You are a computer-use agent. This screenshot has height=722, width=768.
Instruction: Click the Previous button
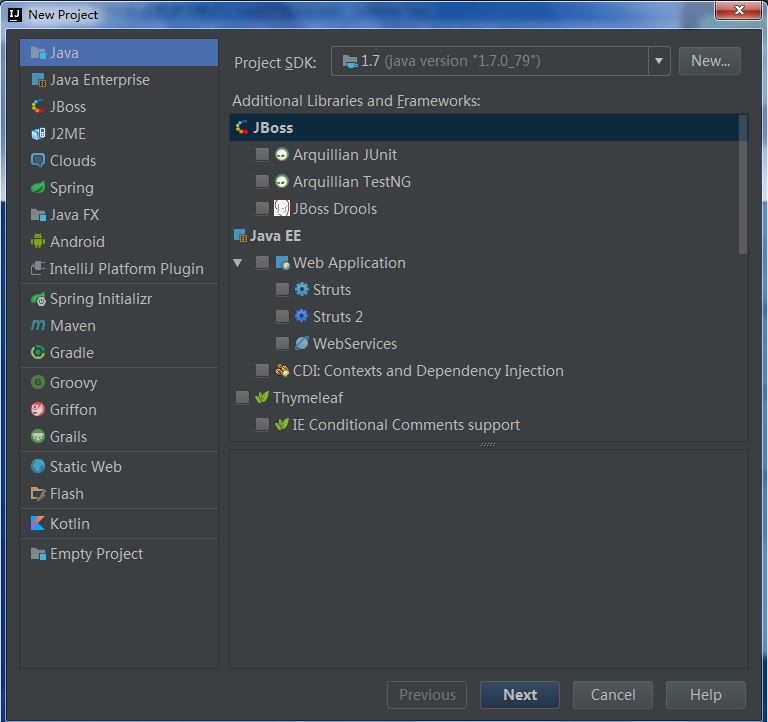[427, 695]
